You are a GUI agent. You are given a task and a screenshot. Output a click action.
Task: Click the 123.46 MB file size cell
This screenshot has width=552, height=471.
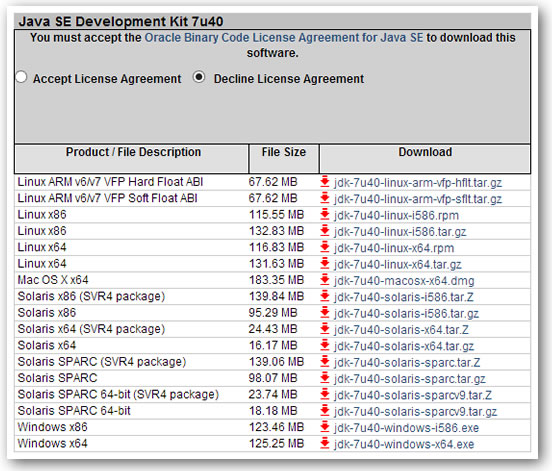(x=276, y=427)
